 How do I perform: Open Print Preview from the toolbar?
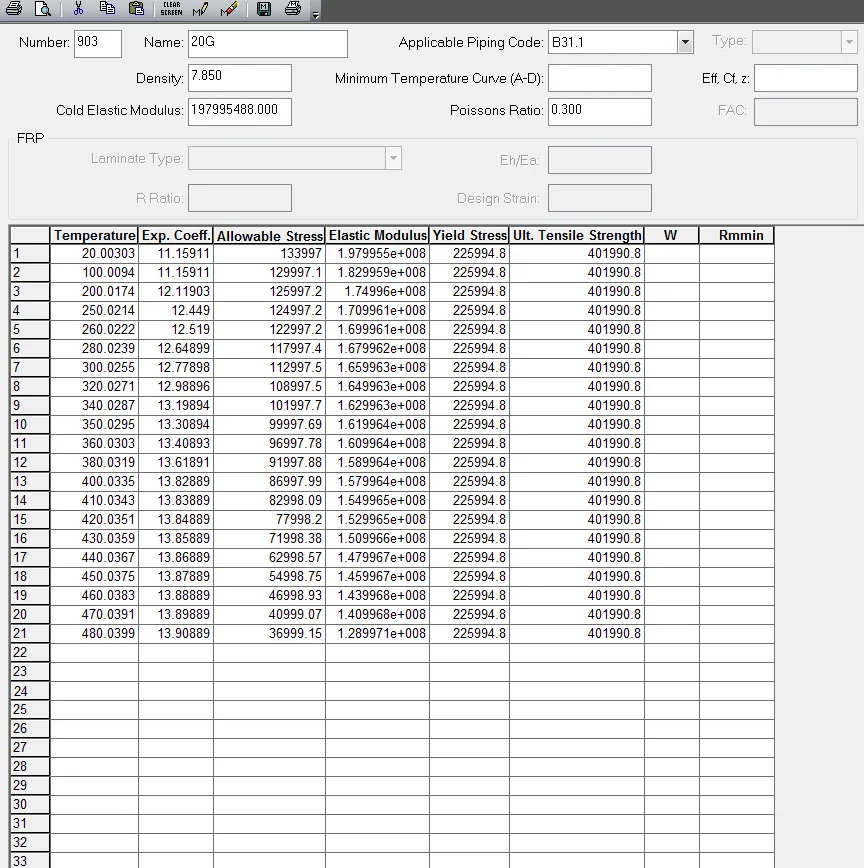point(42,9)
